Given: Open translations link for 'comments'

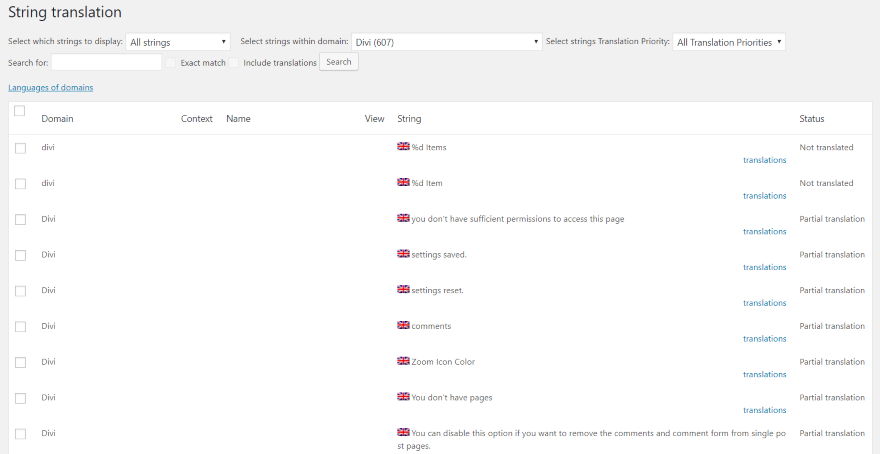Looking at the screenshot, I should click(x=764, y=338).
